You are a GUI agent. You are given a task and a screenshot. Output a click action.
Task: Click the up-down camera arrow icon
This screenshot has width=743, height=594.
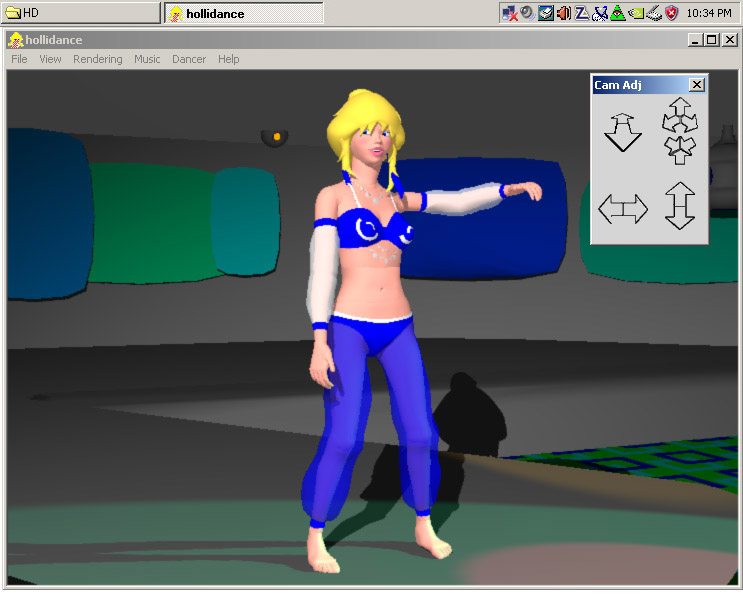(x=680, y=206)
